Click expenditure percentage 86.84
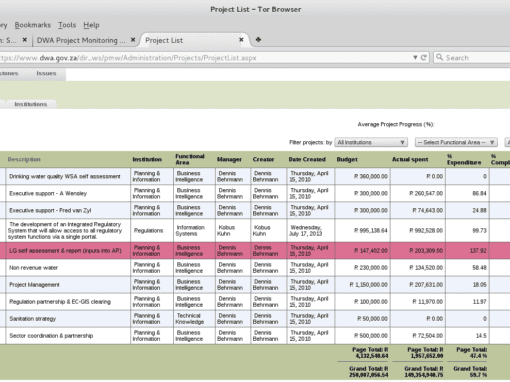 tap(479, 193)
